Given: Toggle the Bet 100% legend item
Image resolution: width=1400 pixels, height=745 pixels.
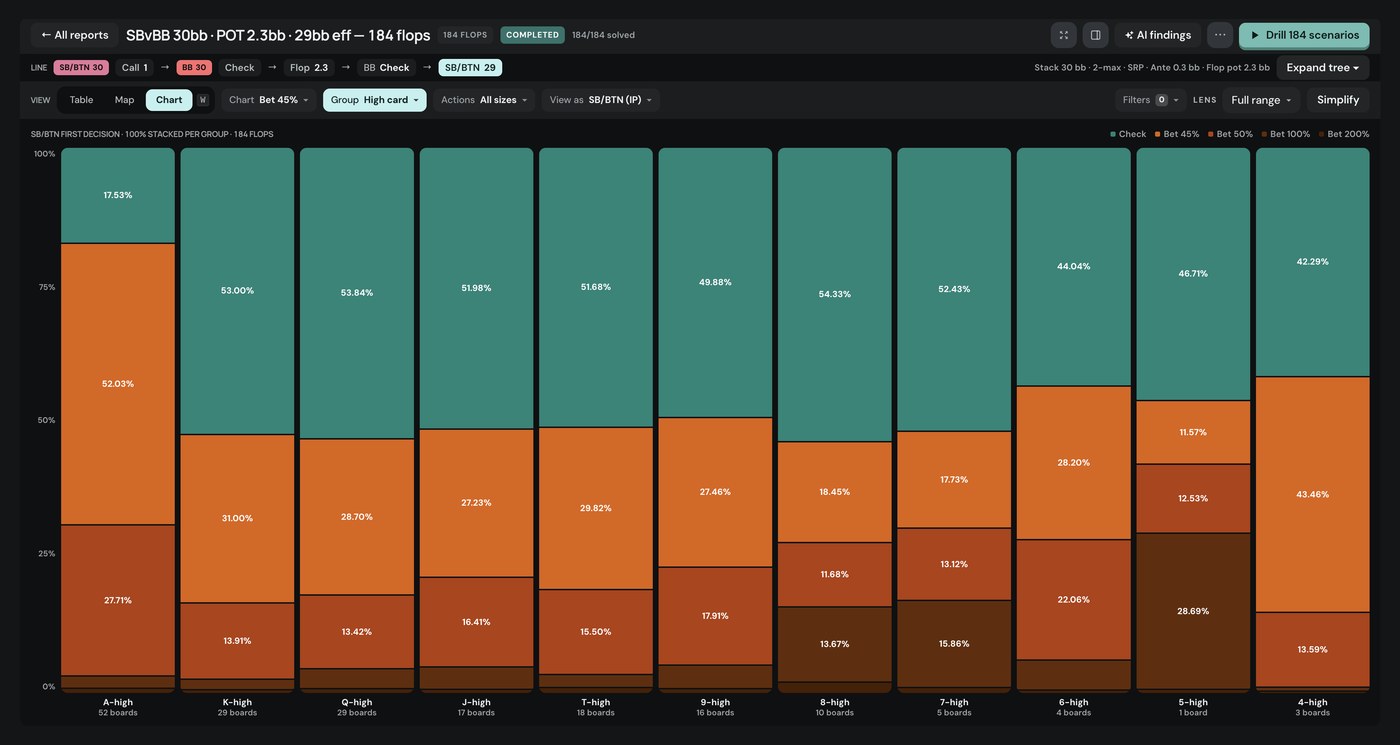Looking at the screenshot, I should coord(1286,134).
